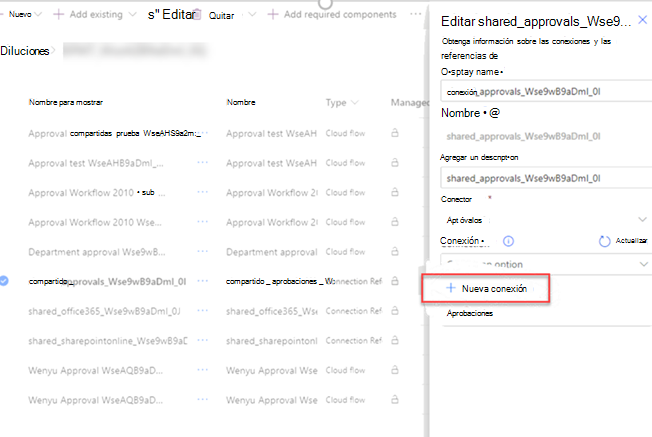Open more options for Approval compartidas prueba row
The width and height of the screenshot is (652, 437).
click(x=203, y=133)
